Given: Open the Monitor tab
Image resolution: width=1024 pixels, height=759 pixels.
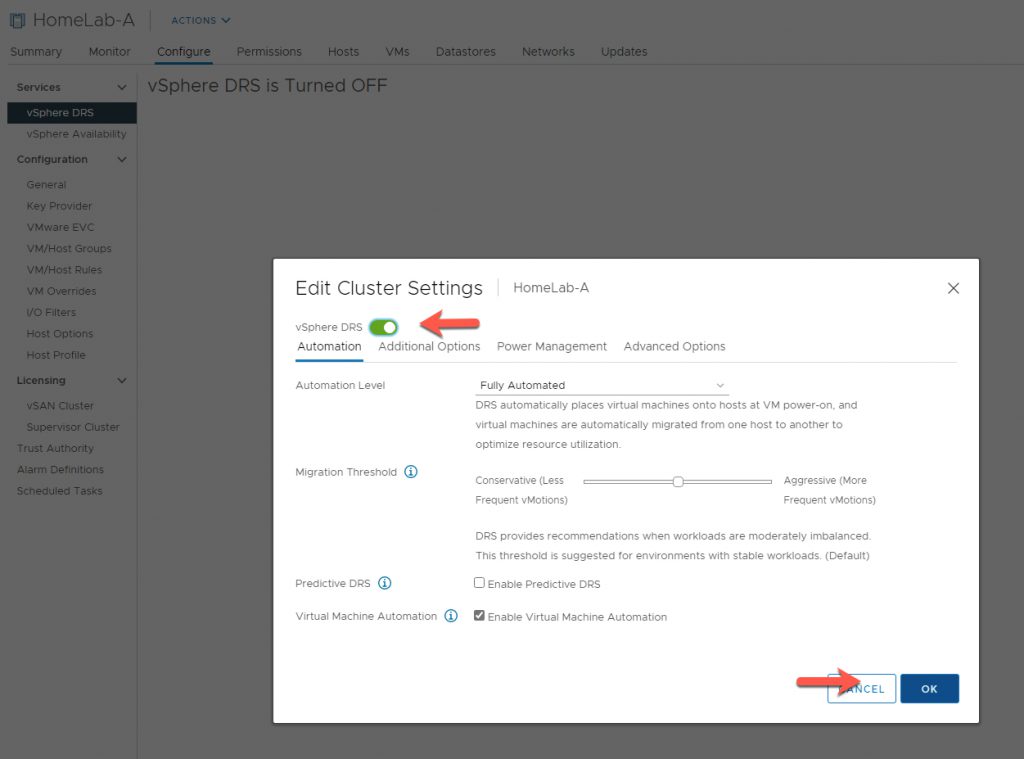Looking at the screenshot, I should (110, 52).
